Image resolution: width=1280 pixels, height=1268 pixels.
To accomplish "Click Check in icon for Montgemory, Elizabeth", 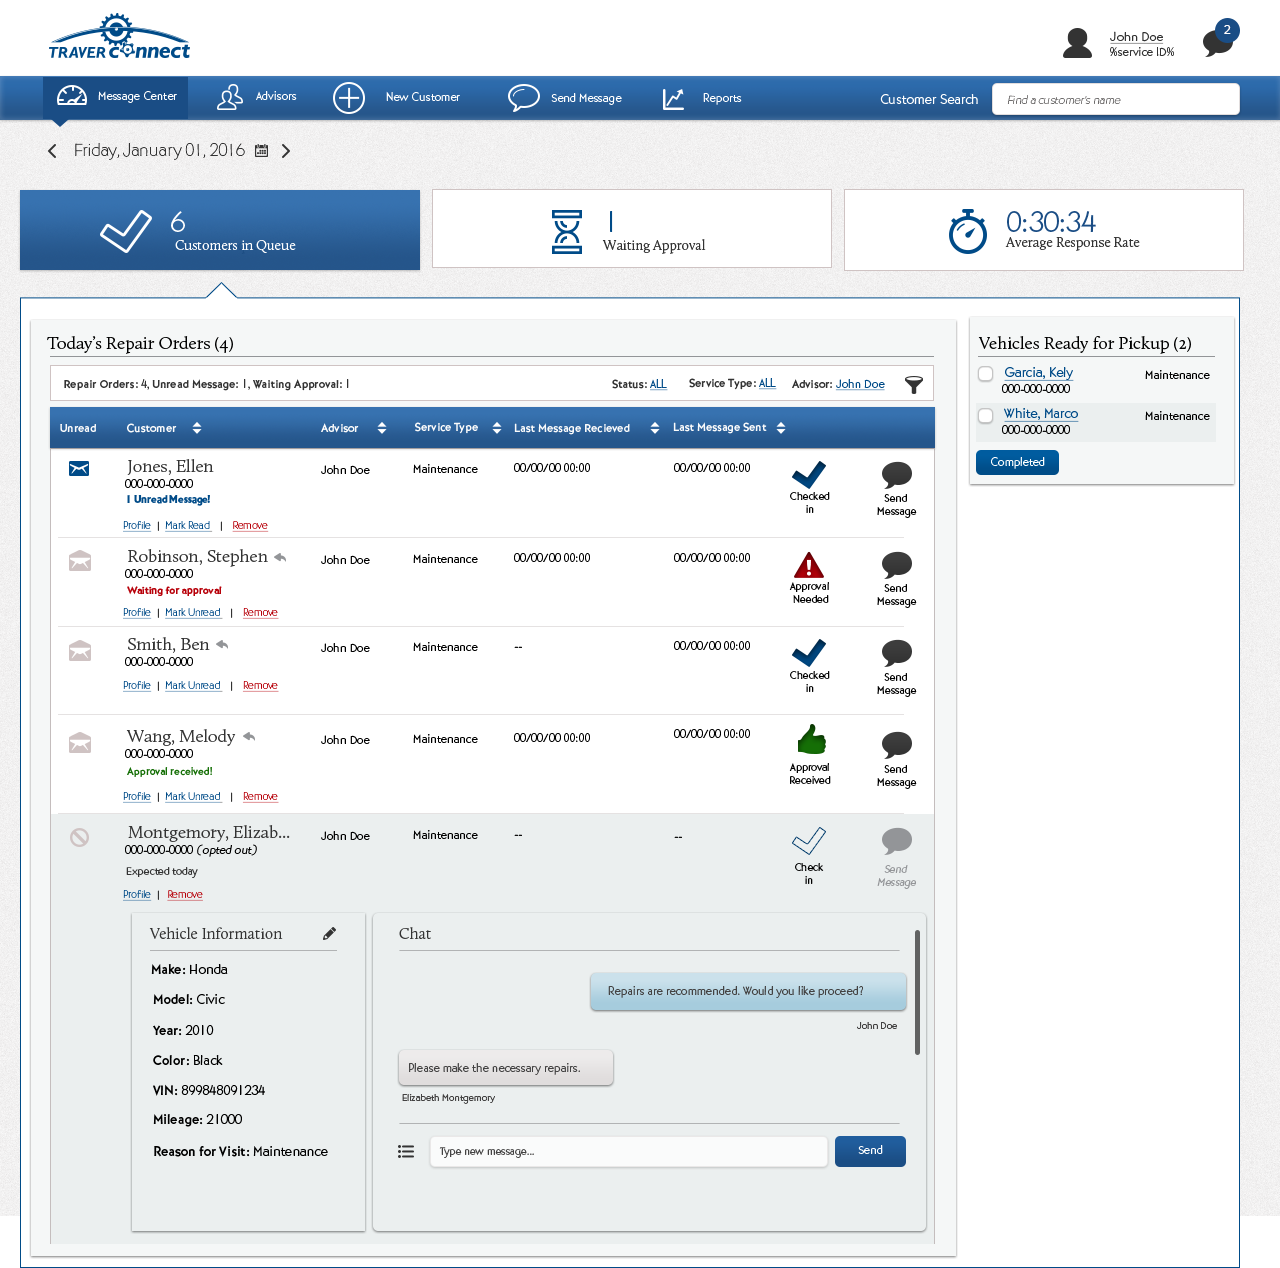I will point(808,841).
